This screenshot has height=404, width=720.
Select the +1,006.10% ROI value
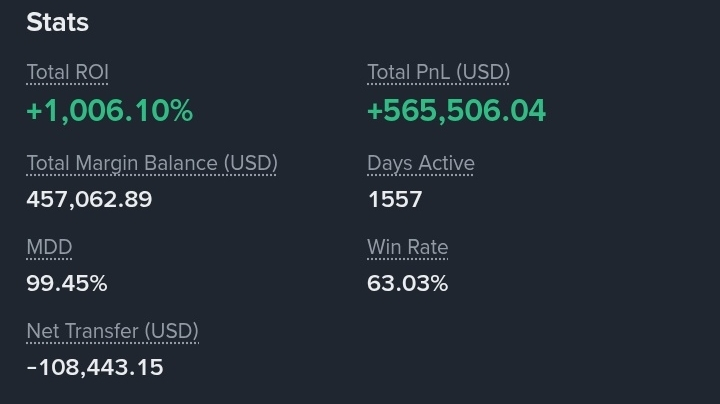coord(109,111)
